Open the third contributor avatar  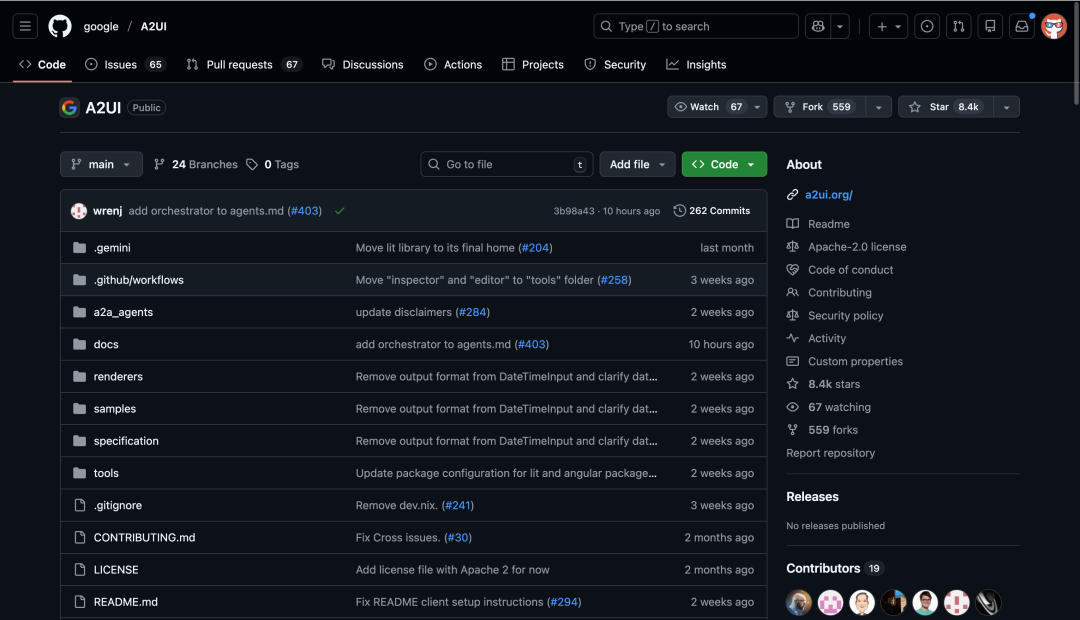[x=862, y=603]
